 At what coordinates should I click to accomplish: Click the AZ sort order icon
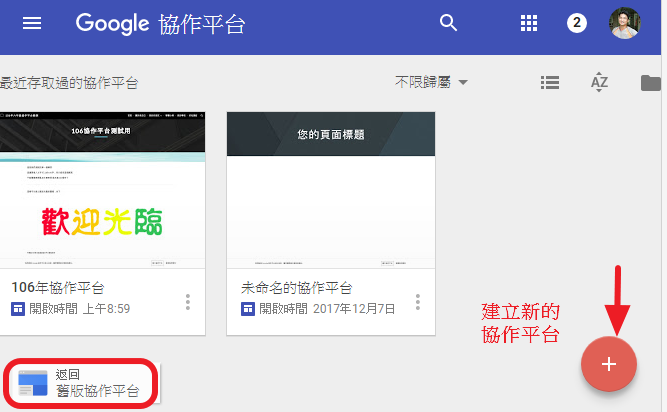tap(599, 82)
